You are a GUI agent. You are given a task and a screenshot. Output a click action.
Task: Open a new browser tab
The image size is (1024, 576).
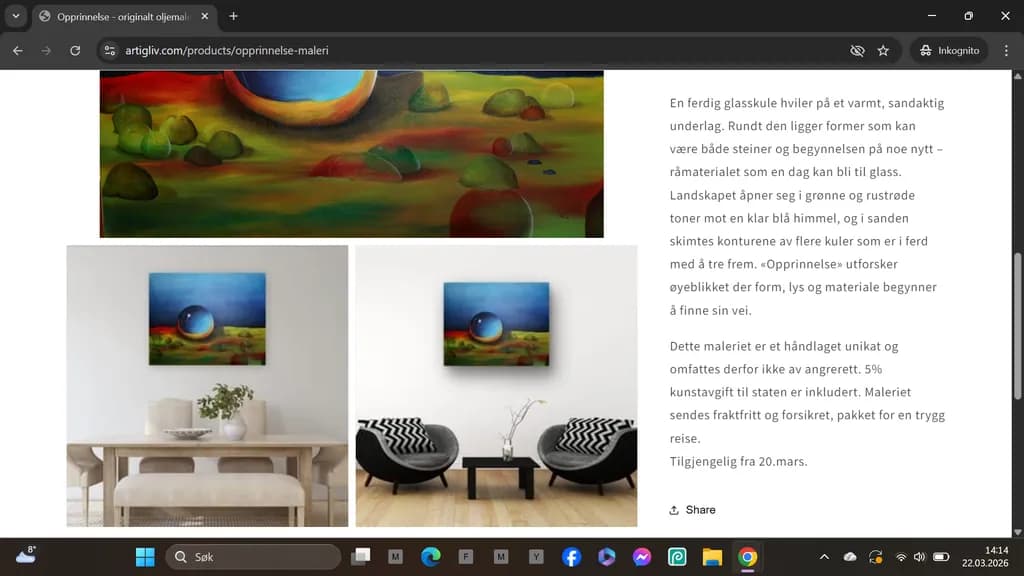[233, 16]
